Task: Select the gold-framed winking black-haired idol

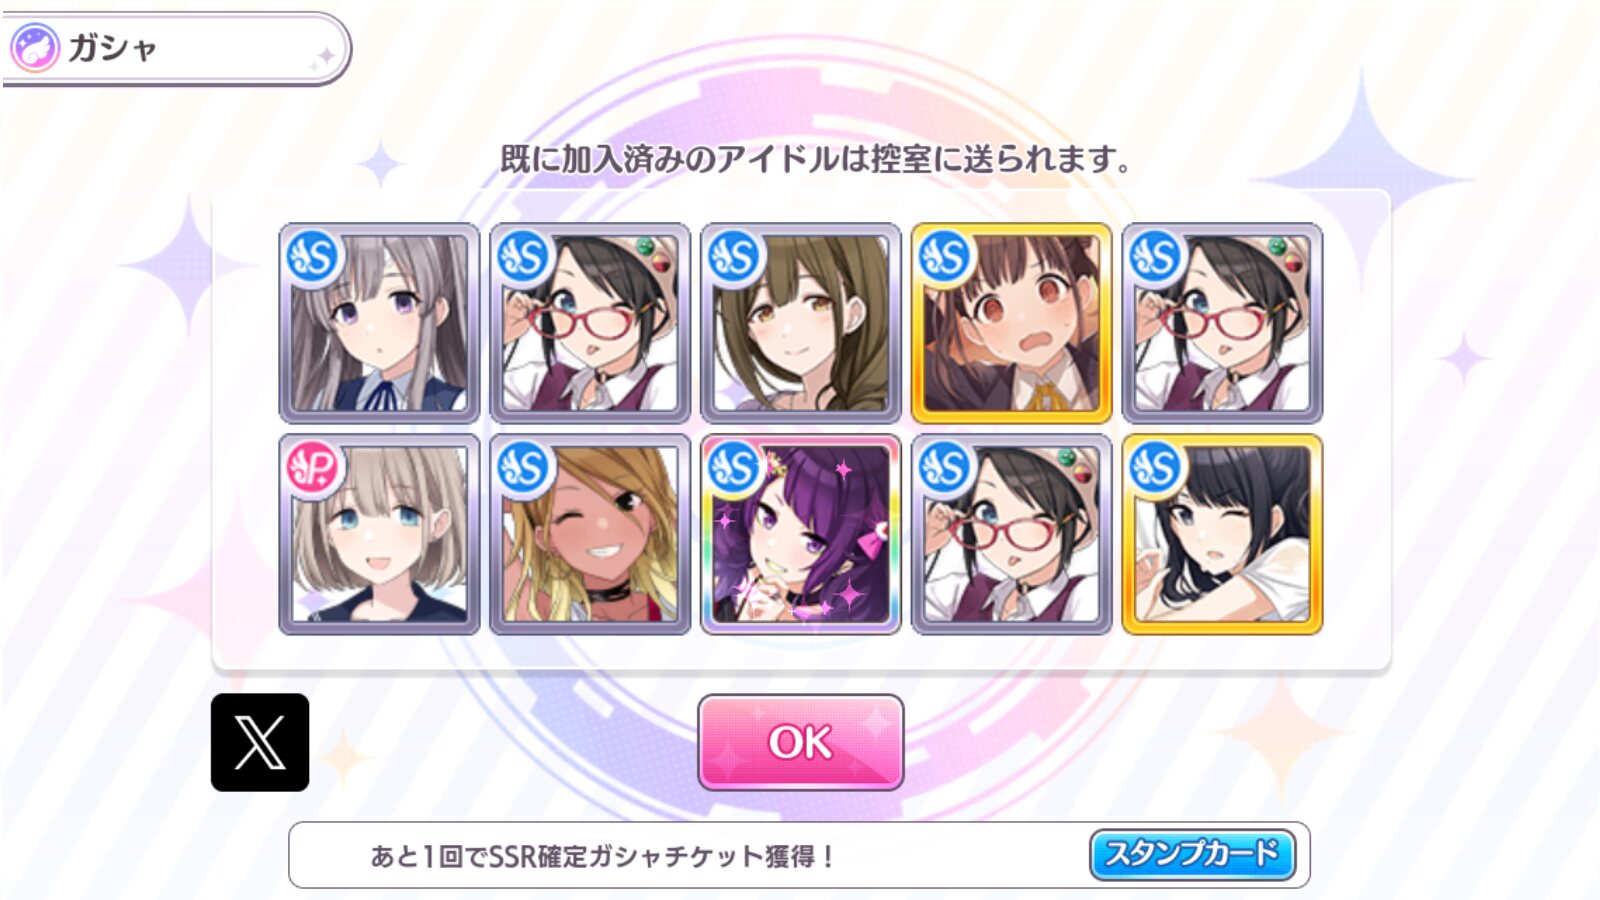Action: (1223, 534)
